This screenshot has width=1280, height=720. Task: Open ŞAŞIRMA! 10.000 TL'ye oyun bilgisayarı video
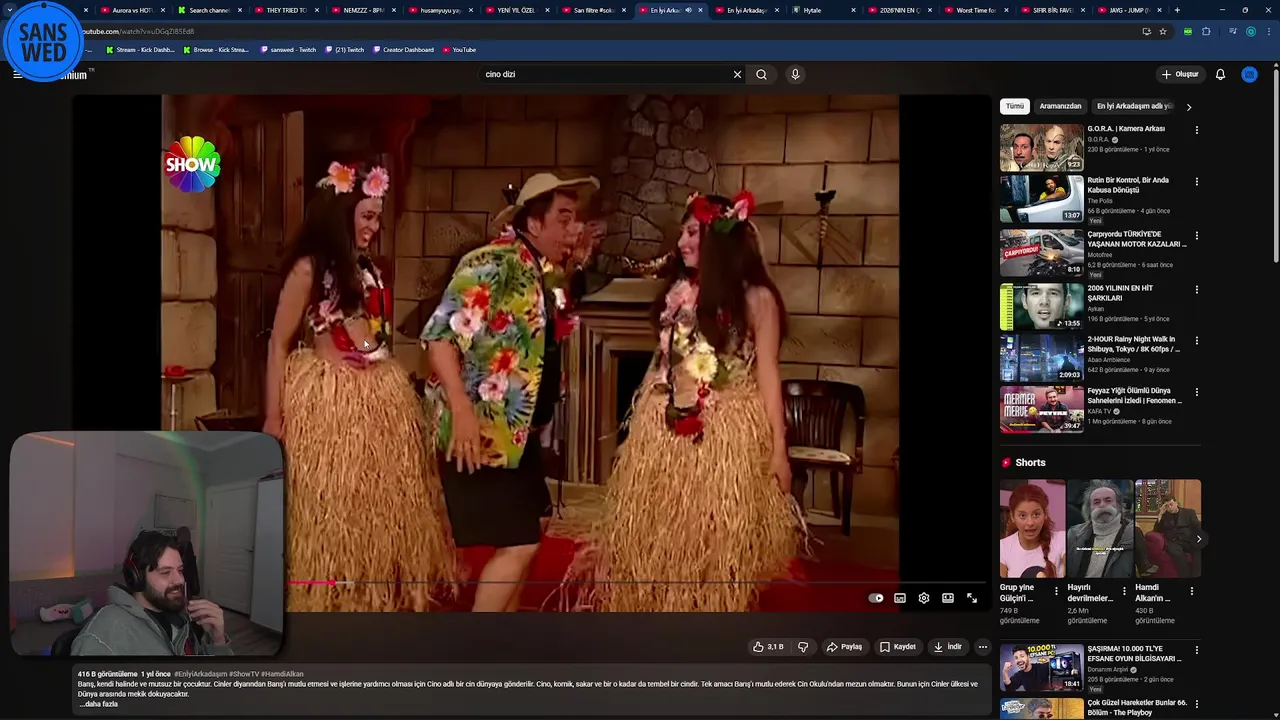pos(1041,667)
